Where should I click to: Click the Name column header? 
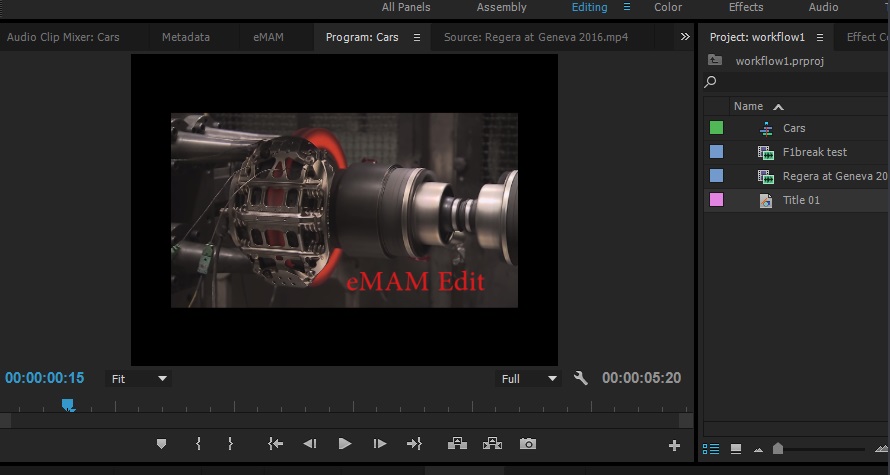click(748, 107)
